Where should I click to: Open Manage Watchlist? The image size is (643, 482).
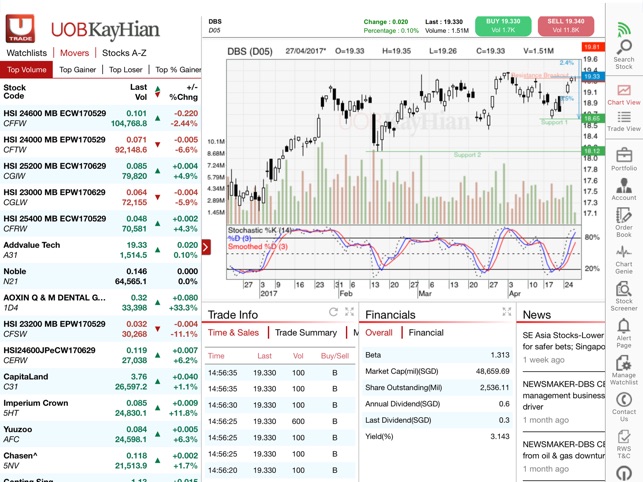(x=624, y=370)
